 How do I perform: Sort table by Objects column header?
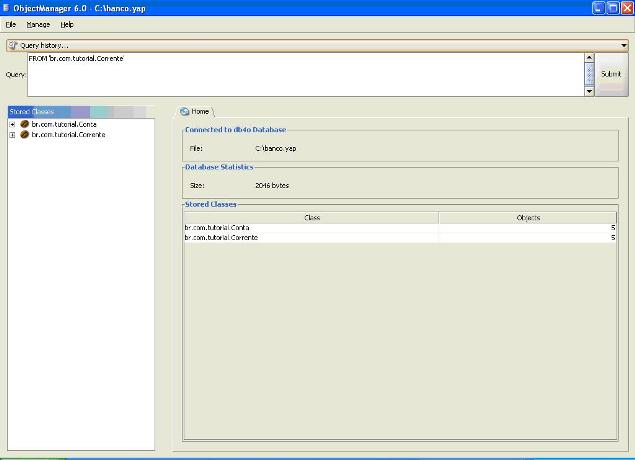[527, 217]
